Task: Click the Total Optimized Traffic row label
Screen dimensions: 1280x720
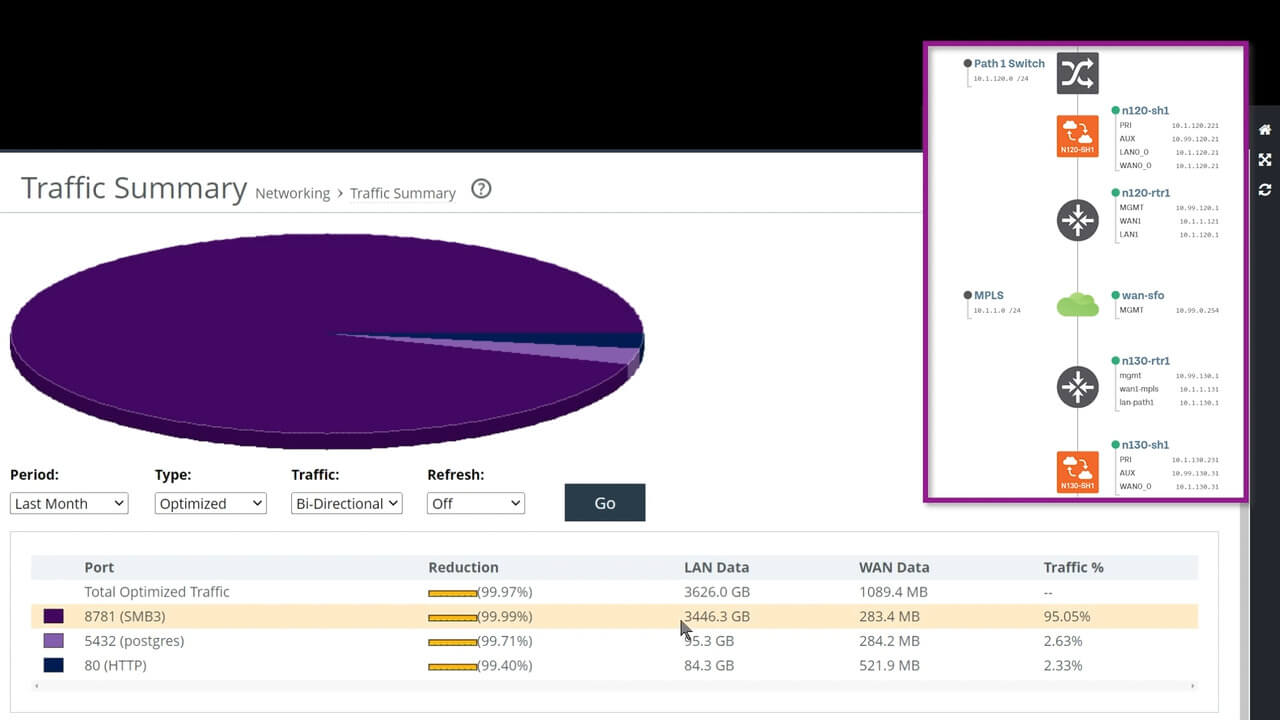Action: pyautogui.click(x=157, y=592)
